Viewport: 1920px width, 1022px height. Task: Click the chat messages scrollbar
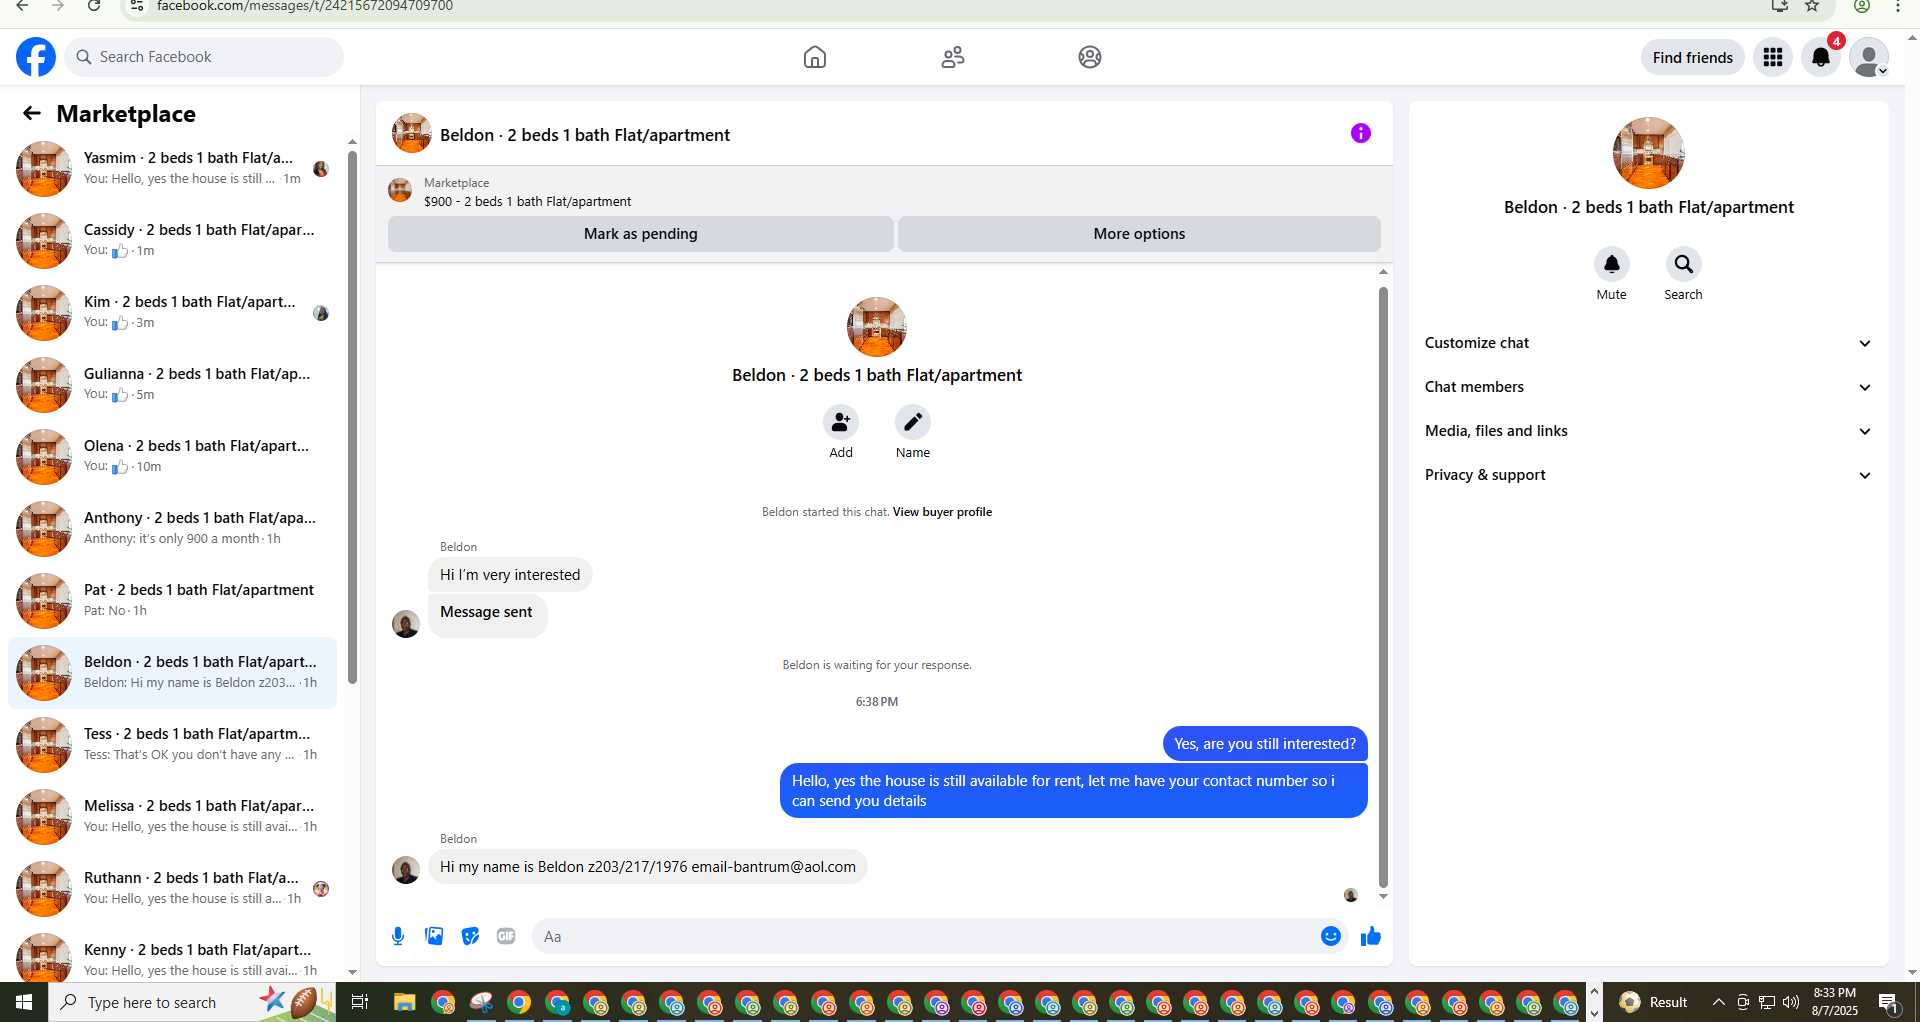pos(1383,587)
